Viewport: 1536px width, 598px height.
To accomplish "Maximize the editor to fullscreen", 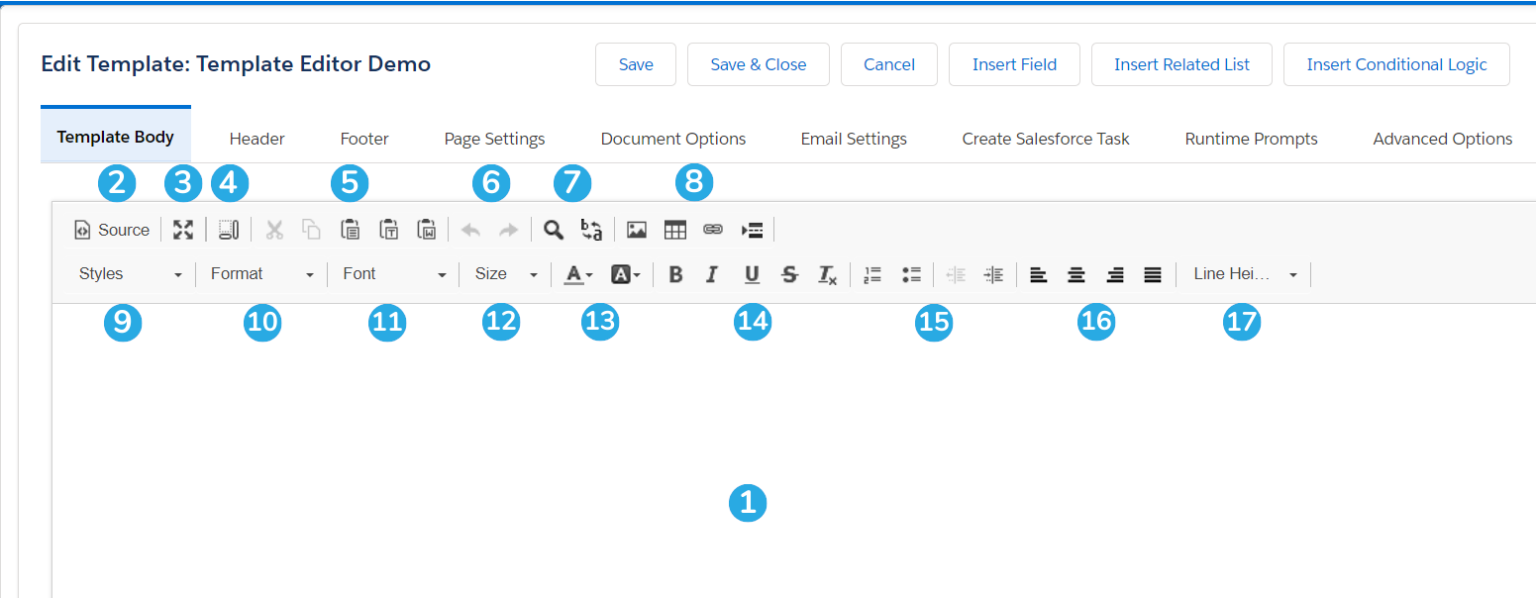I will point(183,229).
